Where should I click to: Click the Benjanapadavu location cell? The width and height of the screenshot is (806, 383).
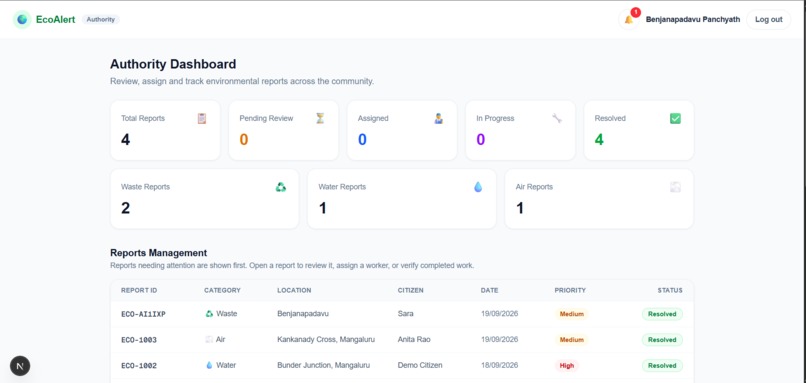click(x=303, y=314)
